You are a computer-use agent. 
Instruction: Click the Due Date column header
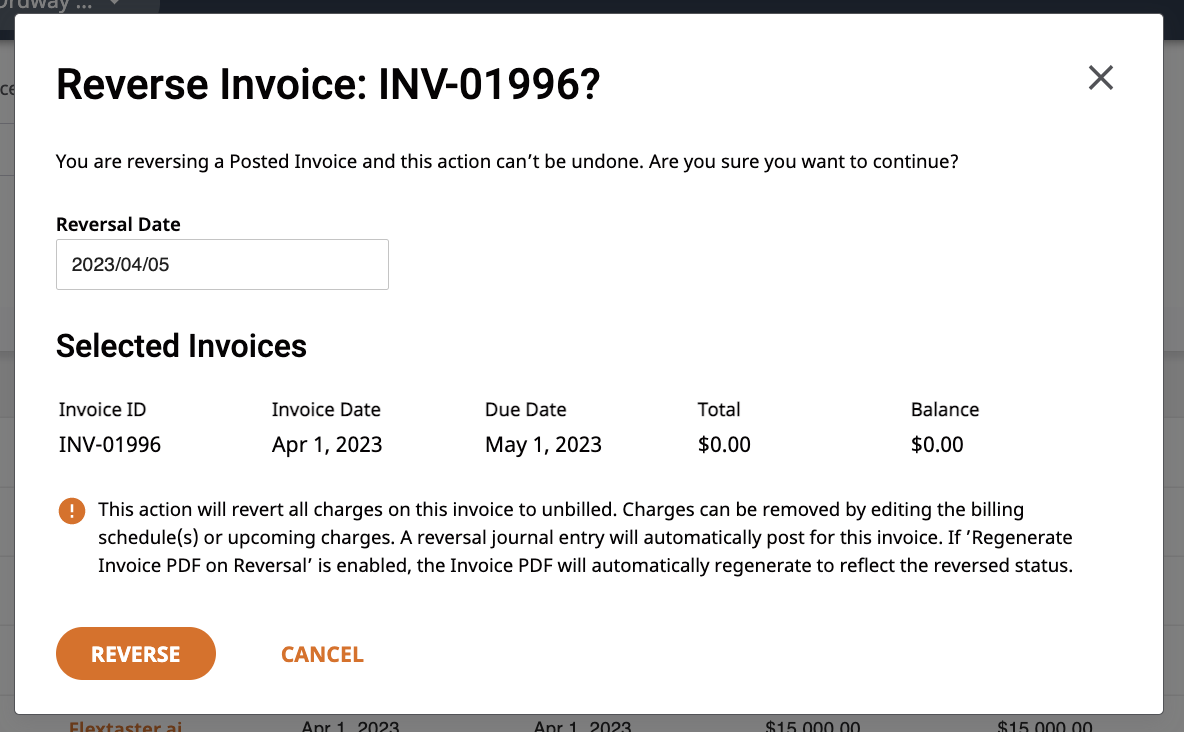526,409
